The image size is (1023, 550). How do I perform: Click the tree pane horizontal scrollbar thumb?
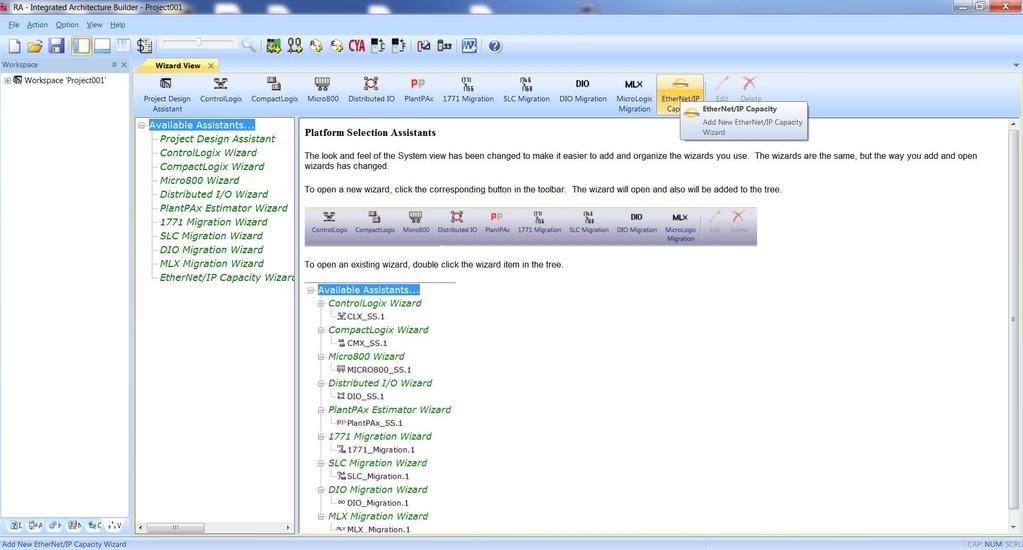[176, 527]
